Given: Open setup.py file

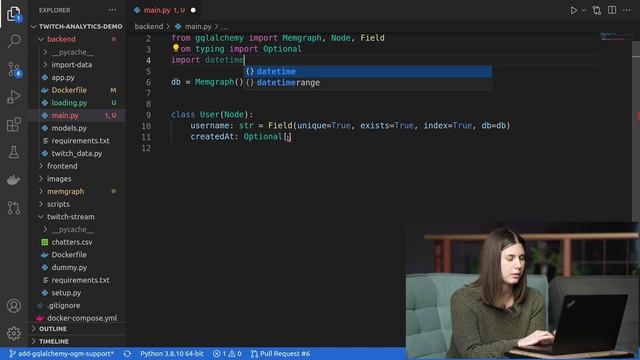Looking at the screenshot, I should tap(77, 293).
